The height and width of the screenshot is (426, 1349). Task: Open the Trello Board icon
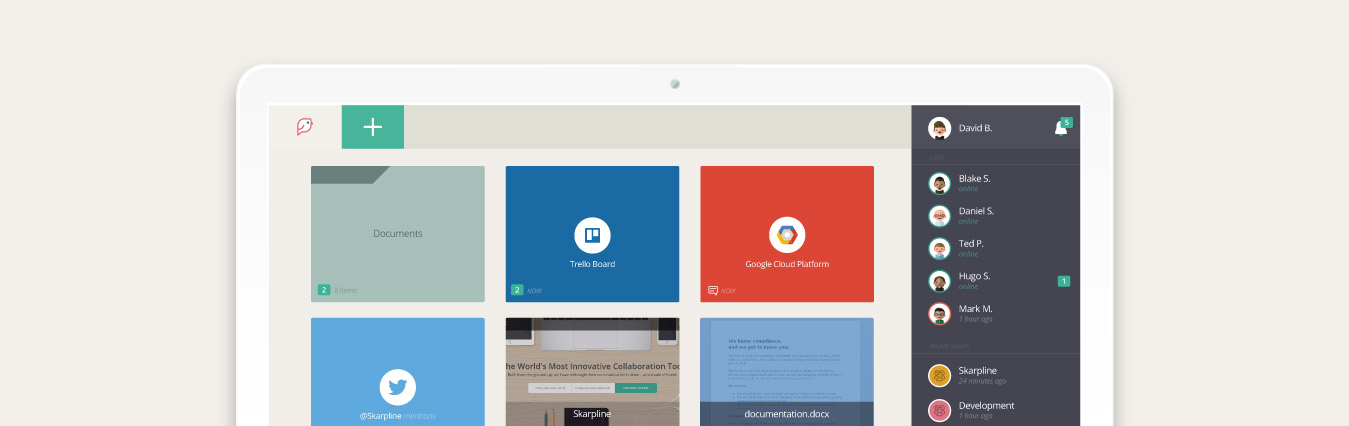[x=592, y=236]
